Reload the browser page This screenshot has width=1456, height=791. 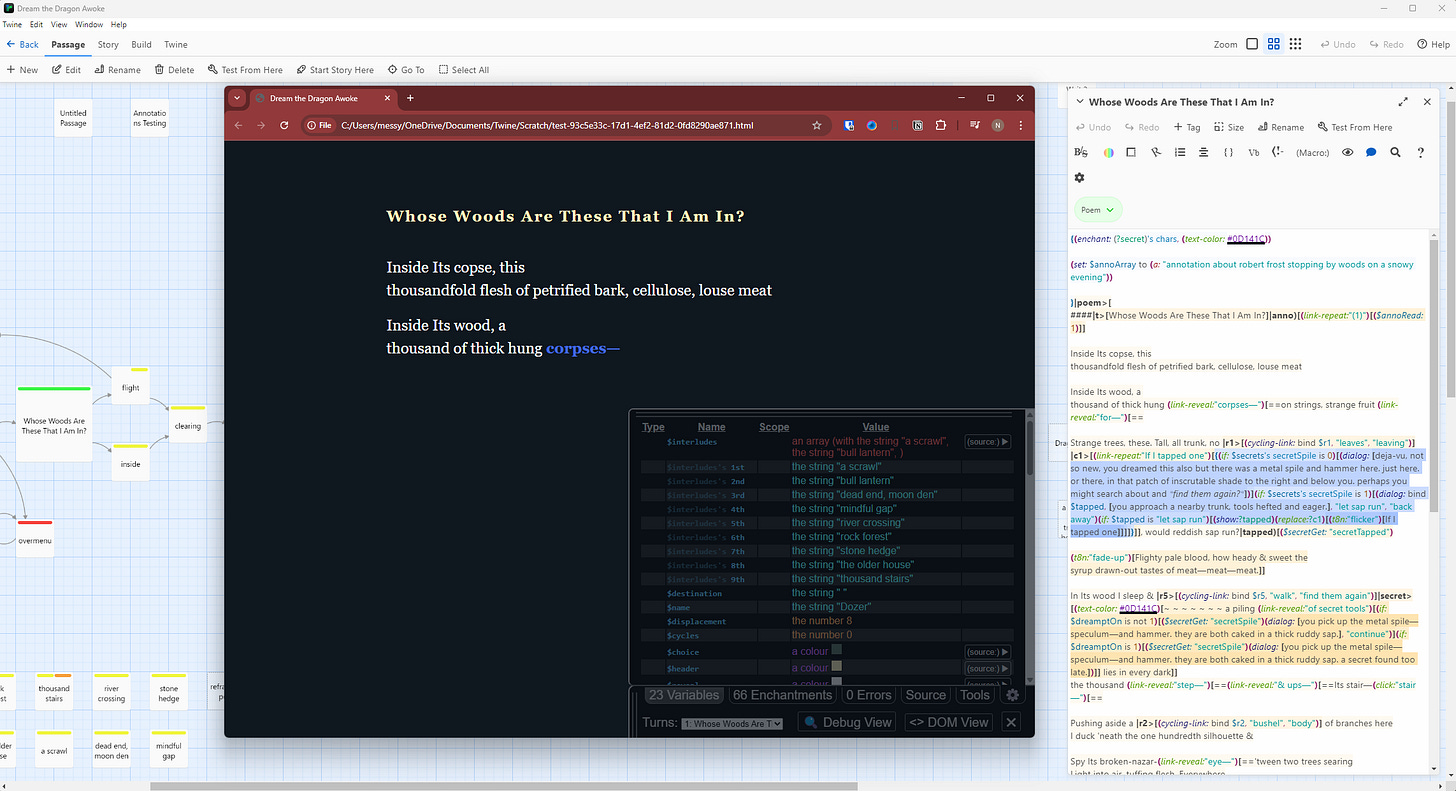tap(284, 125)
